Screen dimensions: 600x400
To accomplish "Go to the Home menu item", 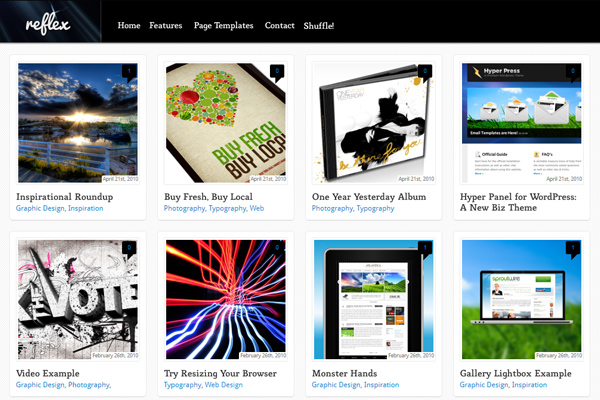I will pos(129,26).
